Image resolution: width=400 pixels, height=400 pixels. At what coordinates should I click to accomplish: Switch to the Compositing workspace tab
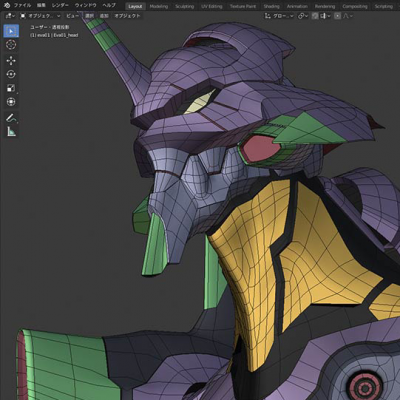point(355,6)
